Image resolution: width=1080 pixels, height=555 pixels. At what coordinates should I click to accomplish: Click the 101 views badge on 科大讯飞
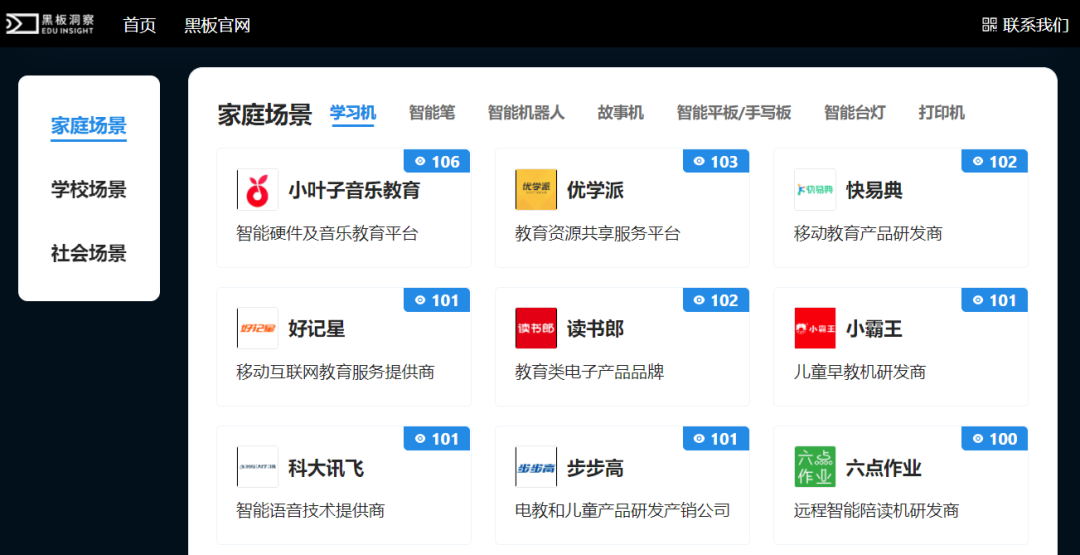437,439
